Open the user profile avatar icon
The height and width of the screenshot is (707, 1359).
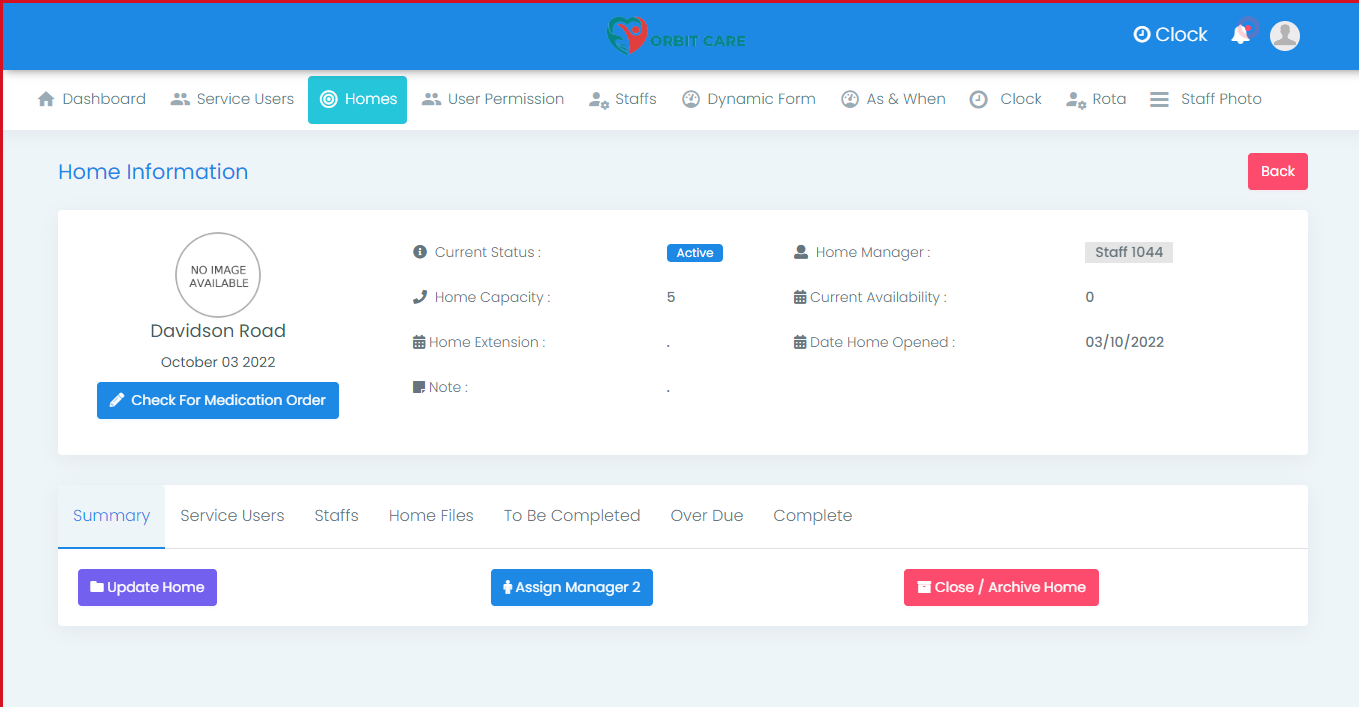1284,35
